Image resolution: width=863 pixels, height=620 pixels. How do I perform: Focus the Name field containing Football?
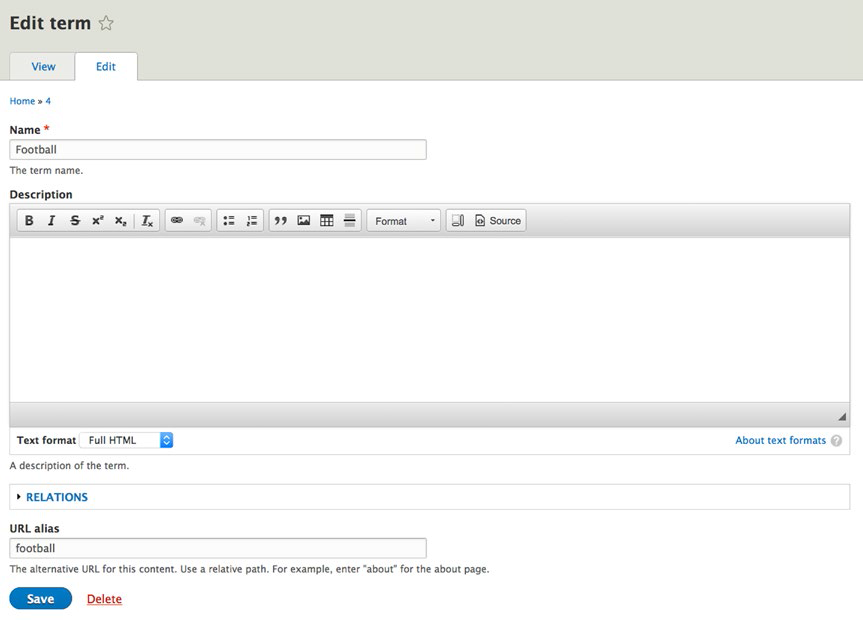218,150
